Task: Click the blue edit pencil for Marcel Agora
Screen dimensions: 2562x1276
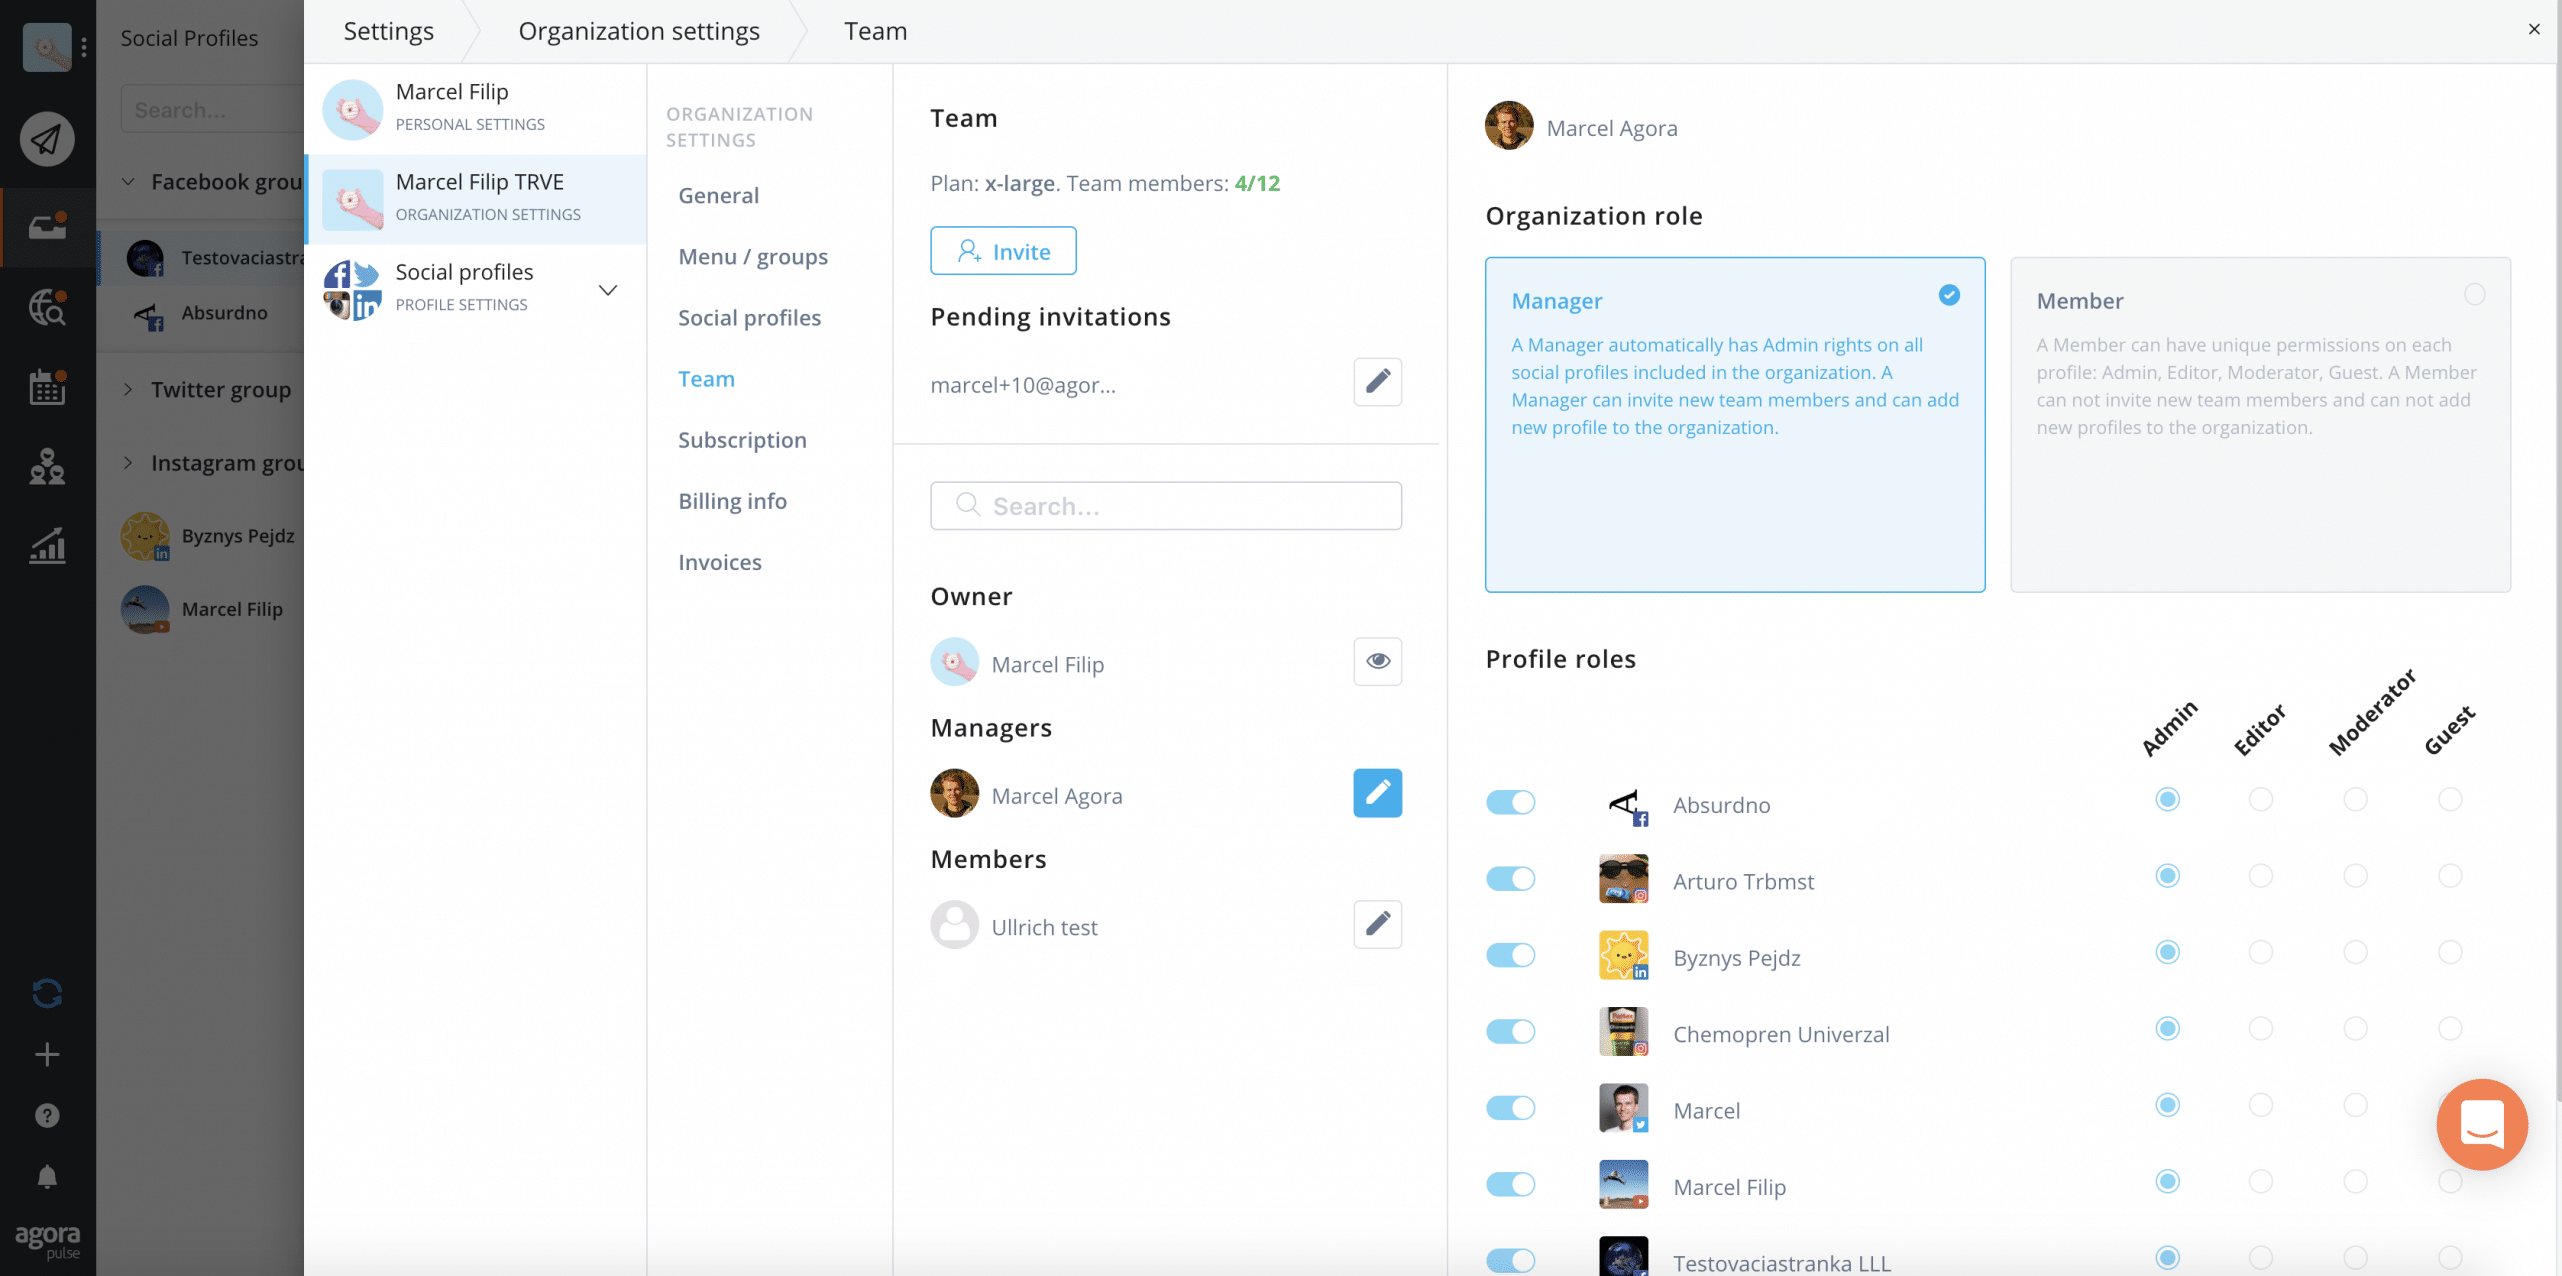Action: click(x=1377, y=793)
